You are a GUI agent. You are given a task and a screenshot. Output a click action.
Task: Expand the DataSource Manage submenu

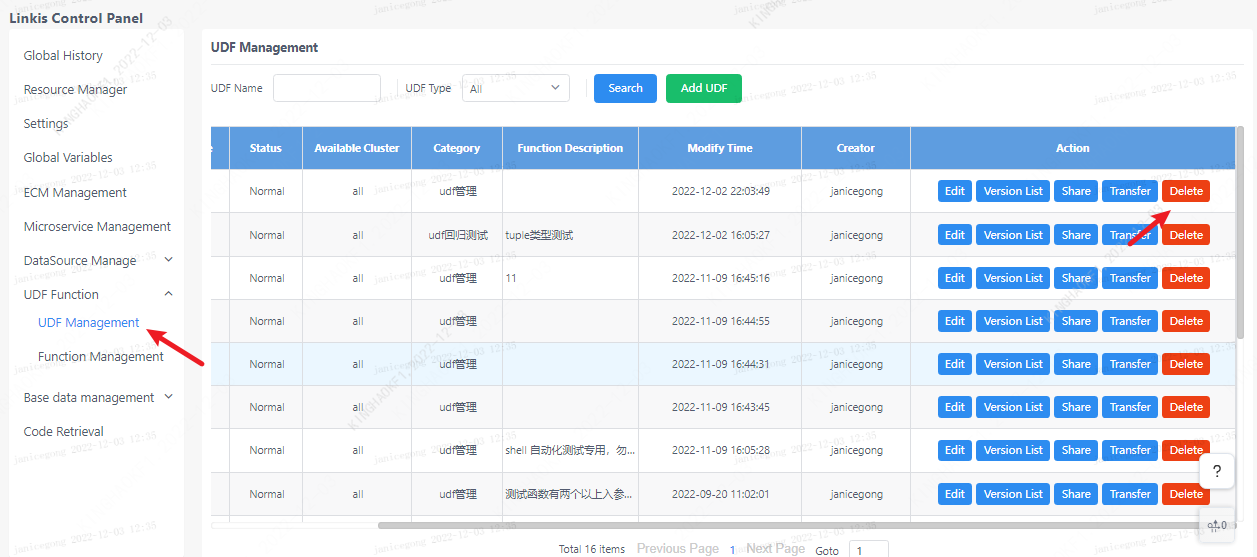168,260
